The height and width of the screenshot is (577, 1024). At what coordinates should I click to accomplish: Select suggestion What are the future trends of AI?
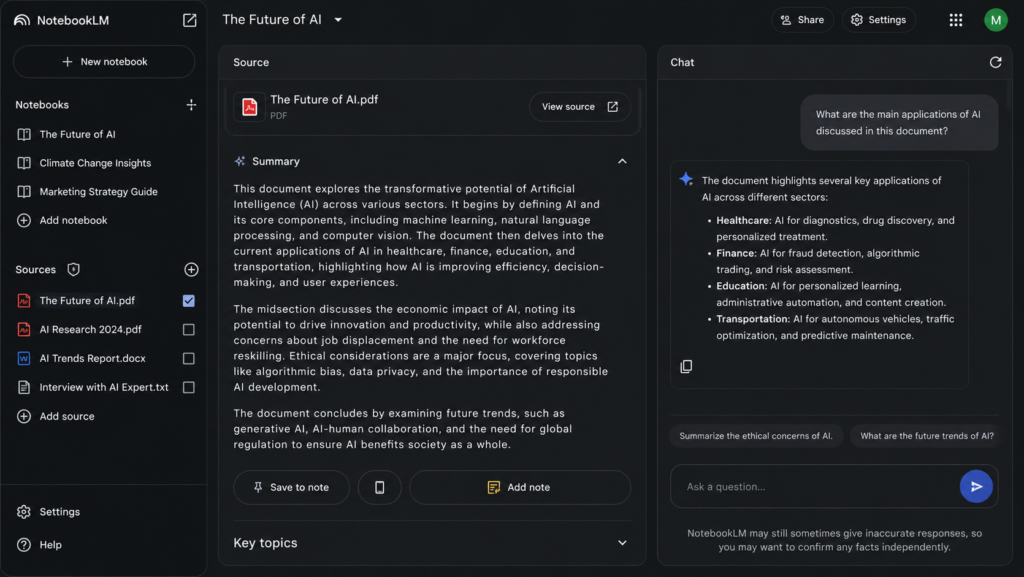coord(926,435)
